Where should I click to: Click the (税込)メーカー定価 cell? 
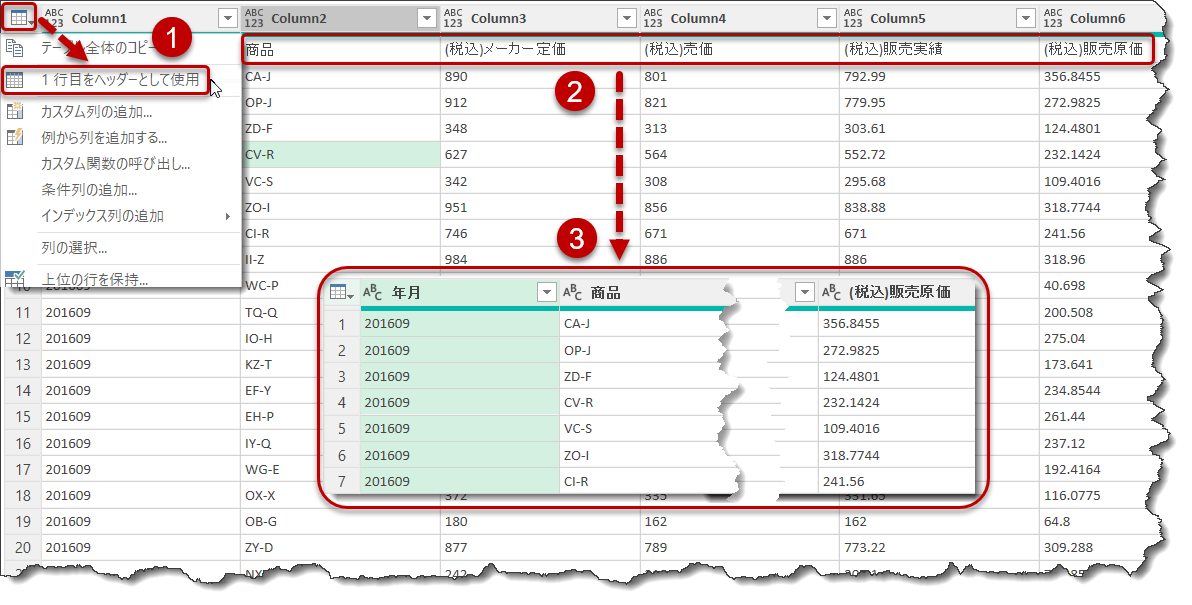[x=540, y=50]
